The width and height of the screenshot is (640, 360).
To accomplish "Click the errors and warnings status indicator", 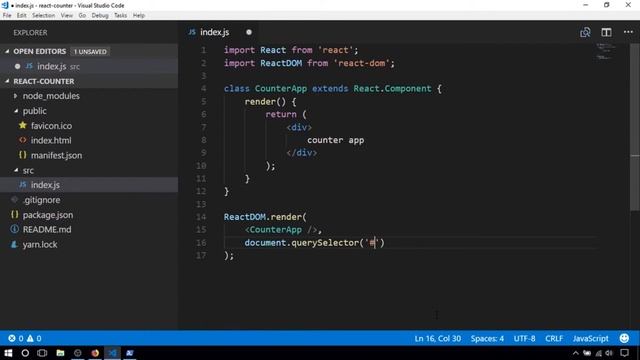I will (24, 338).
